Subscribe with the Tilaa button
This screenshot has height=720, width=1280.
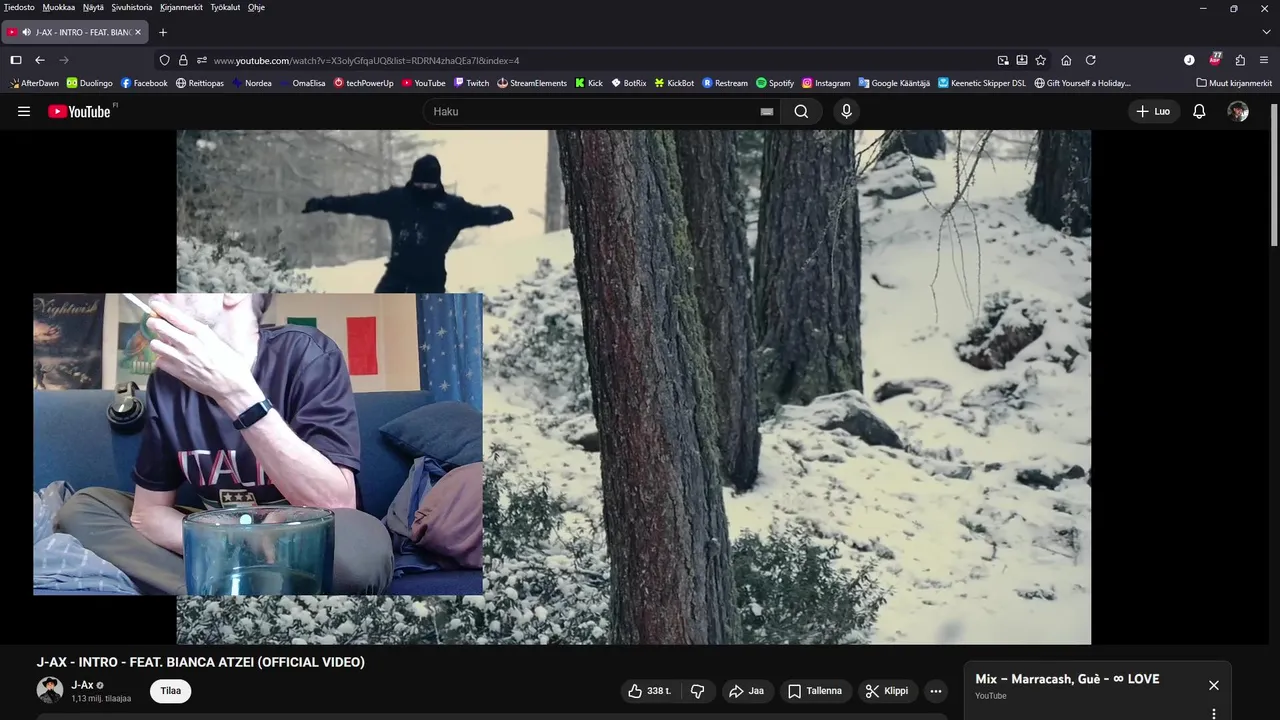(x=171, y=691)
